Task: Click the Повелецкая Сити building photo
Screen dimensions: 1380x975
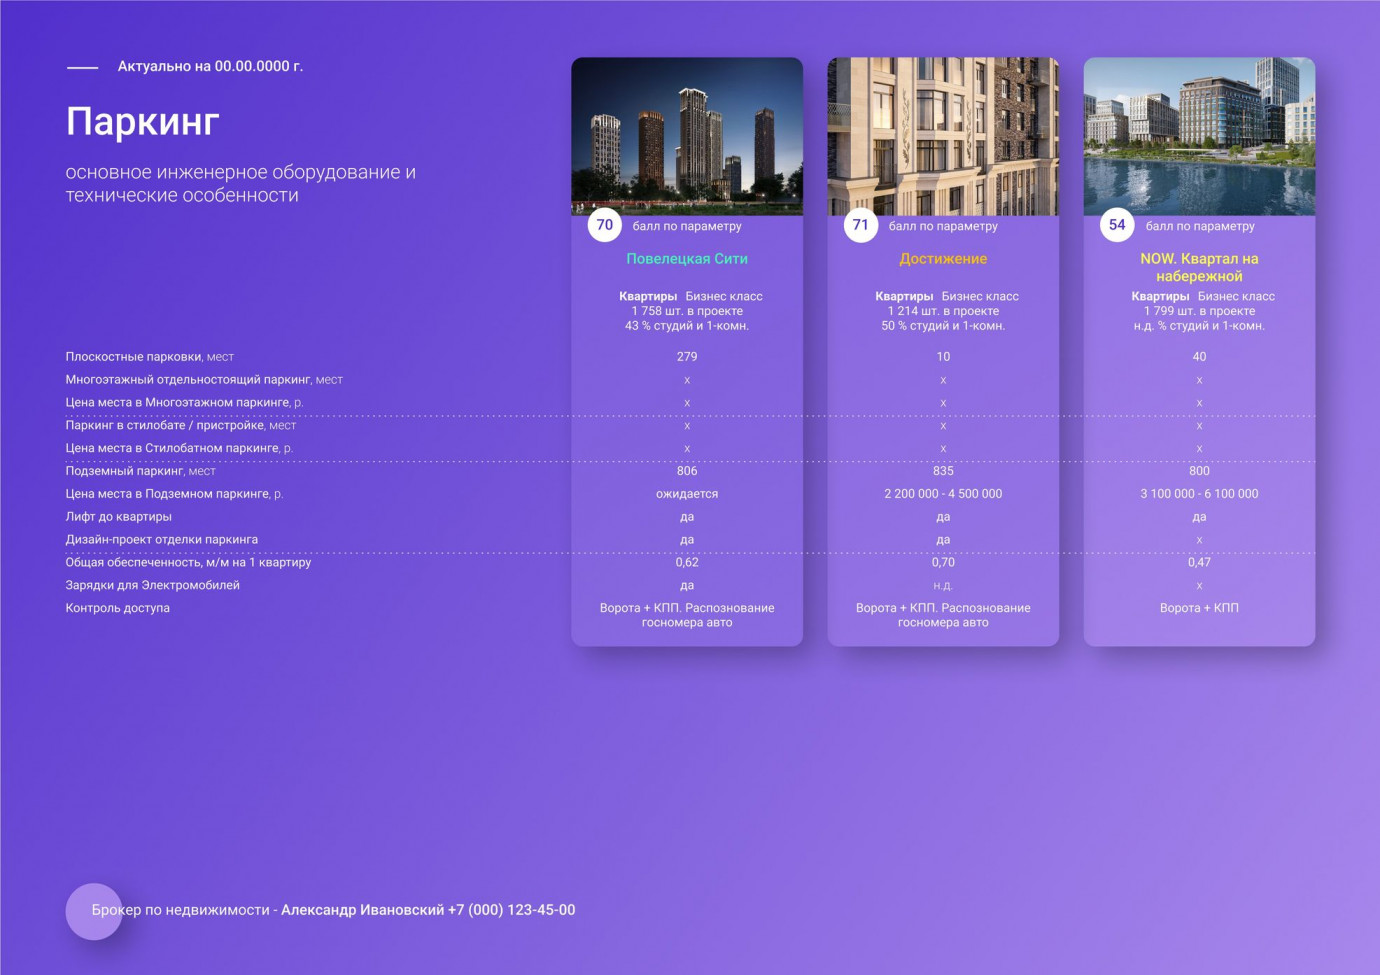Action: [687, 136]
